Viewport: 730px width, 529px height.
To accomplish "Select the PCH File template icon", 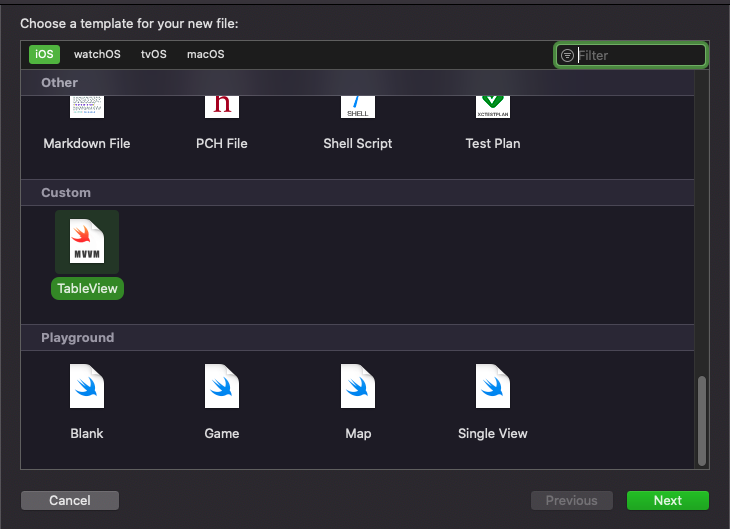I will pyautogui.click(x=222, y=107).
